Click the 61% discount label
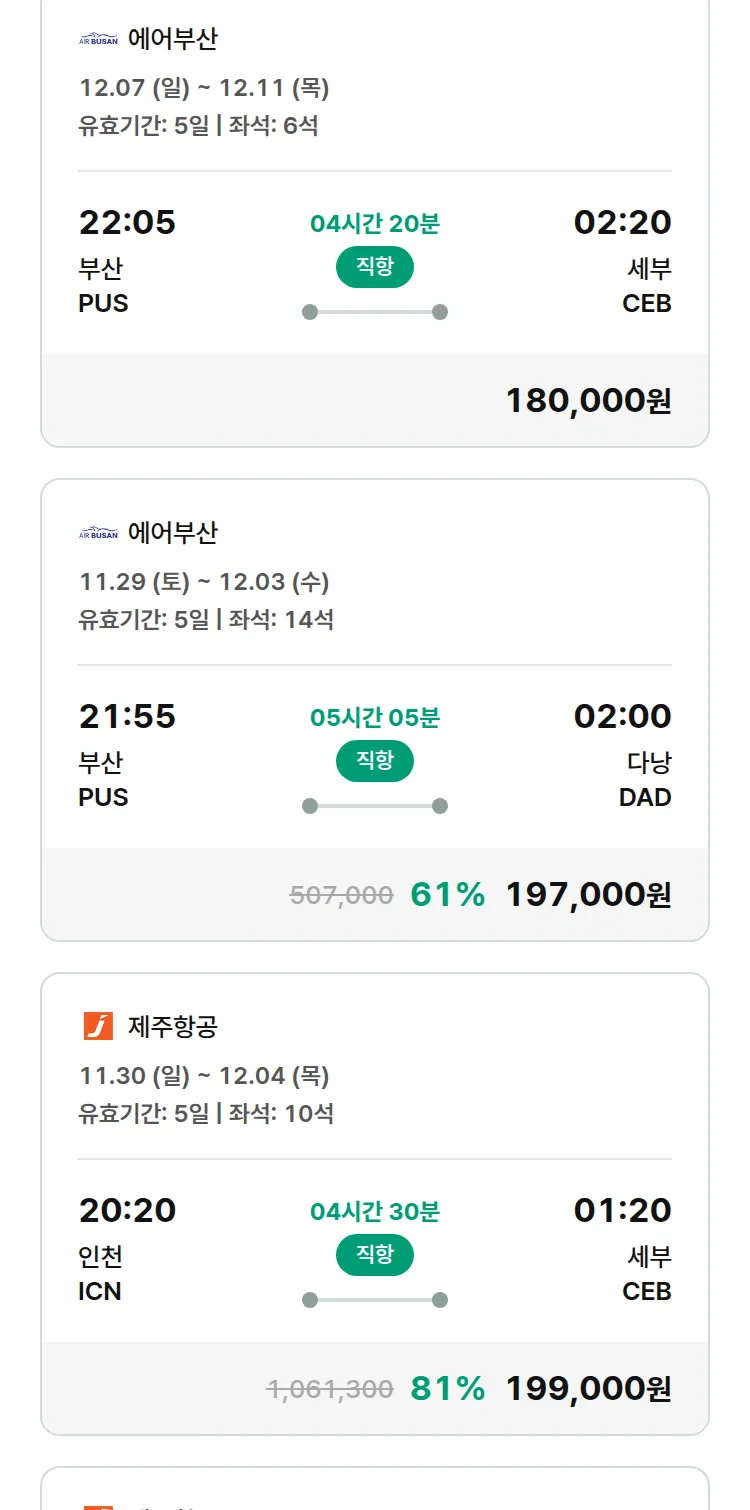 448,895
